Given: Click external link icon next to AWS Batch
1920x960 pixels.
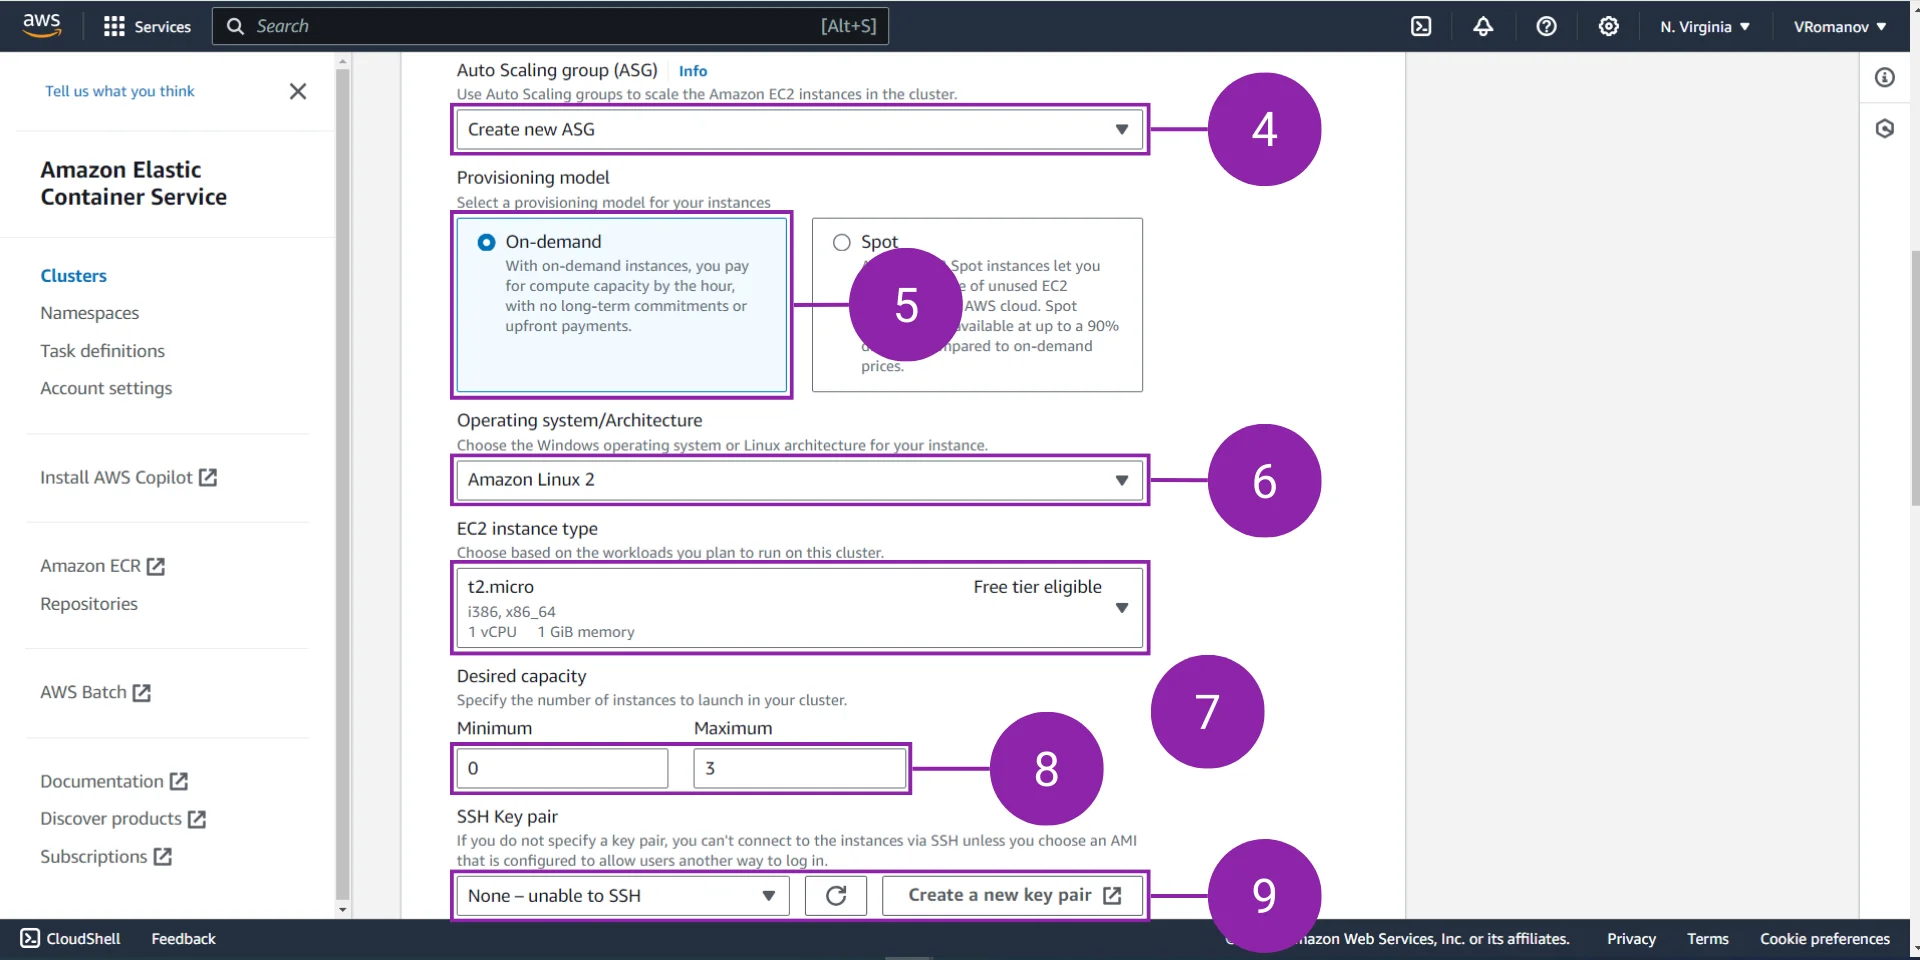Looking at the screenshot, I should coord(142,692).
